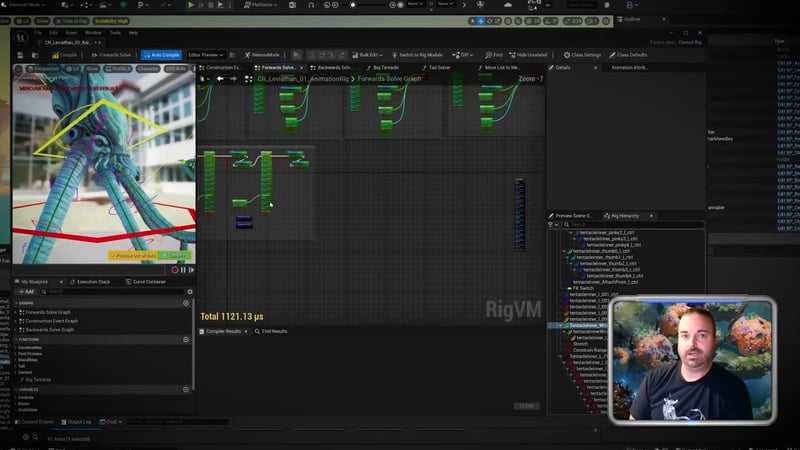
Task: Toggle Release Mode in the toolbar
Action: 264,55
